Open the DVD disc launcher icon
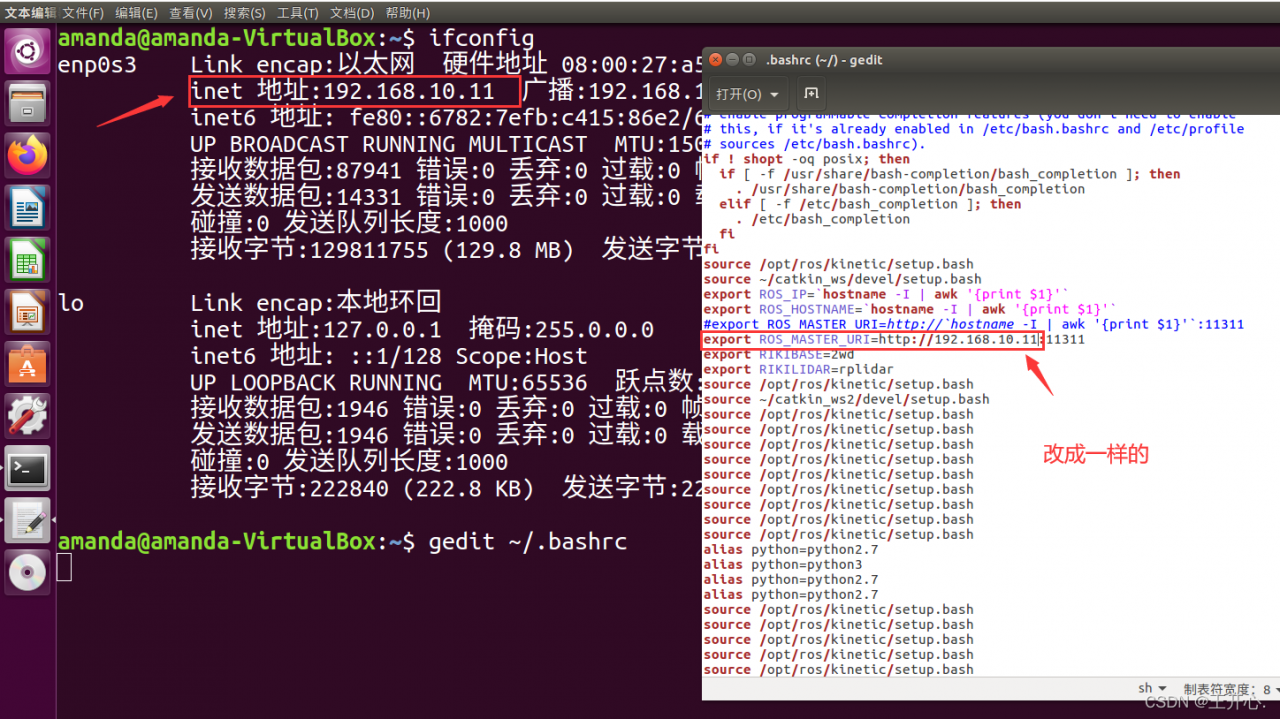 pos(28,574)
